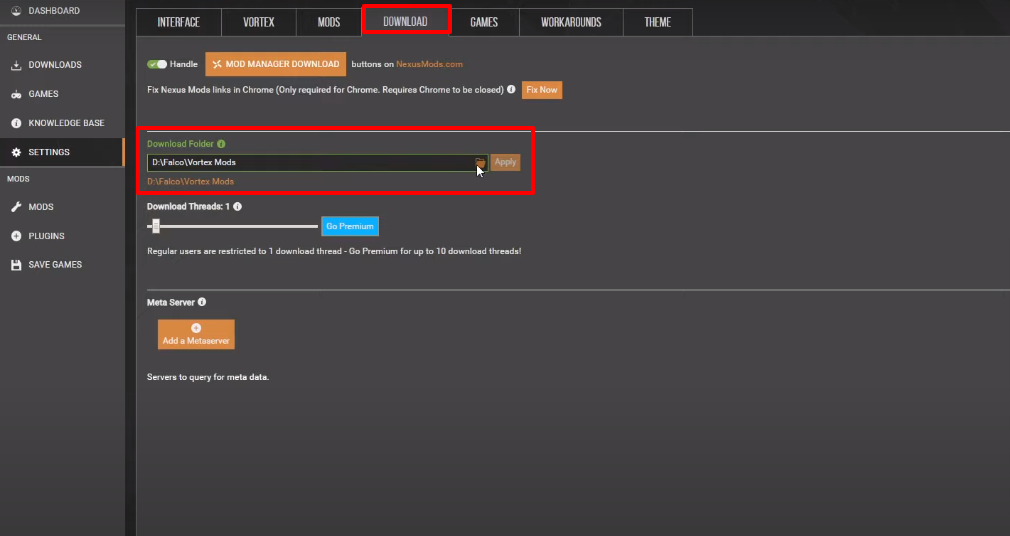This screenshot has height=536, width=1010.
Task: Switch to the Workarounds tab
Action: tap(571, 22)
